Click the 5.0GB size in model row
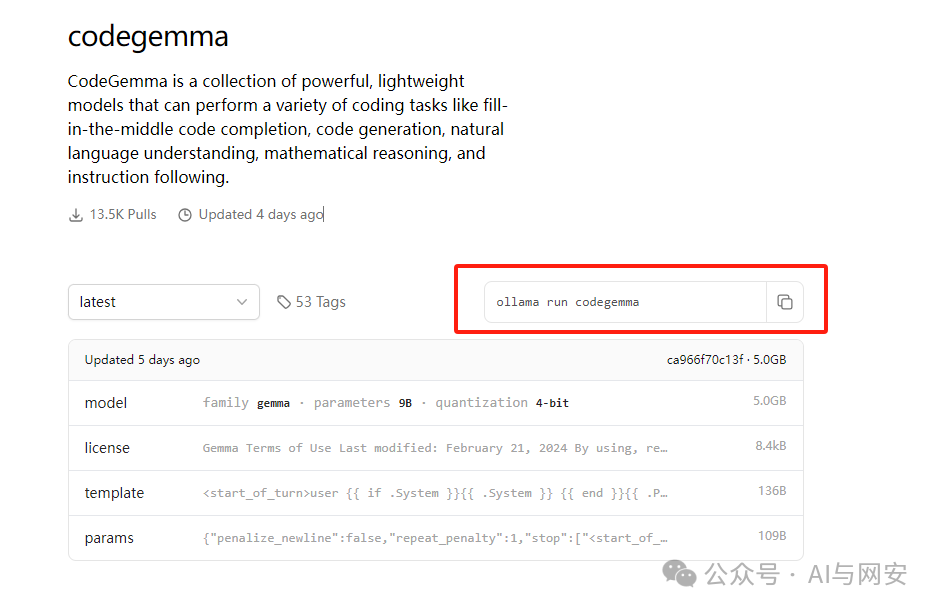This screenshot has height=611, width=937. (770, 401)
